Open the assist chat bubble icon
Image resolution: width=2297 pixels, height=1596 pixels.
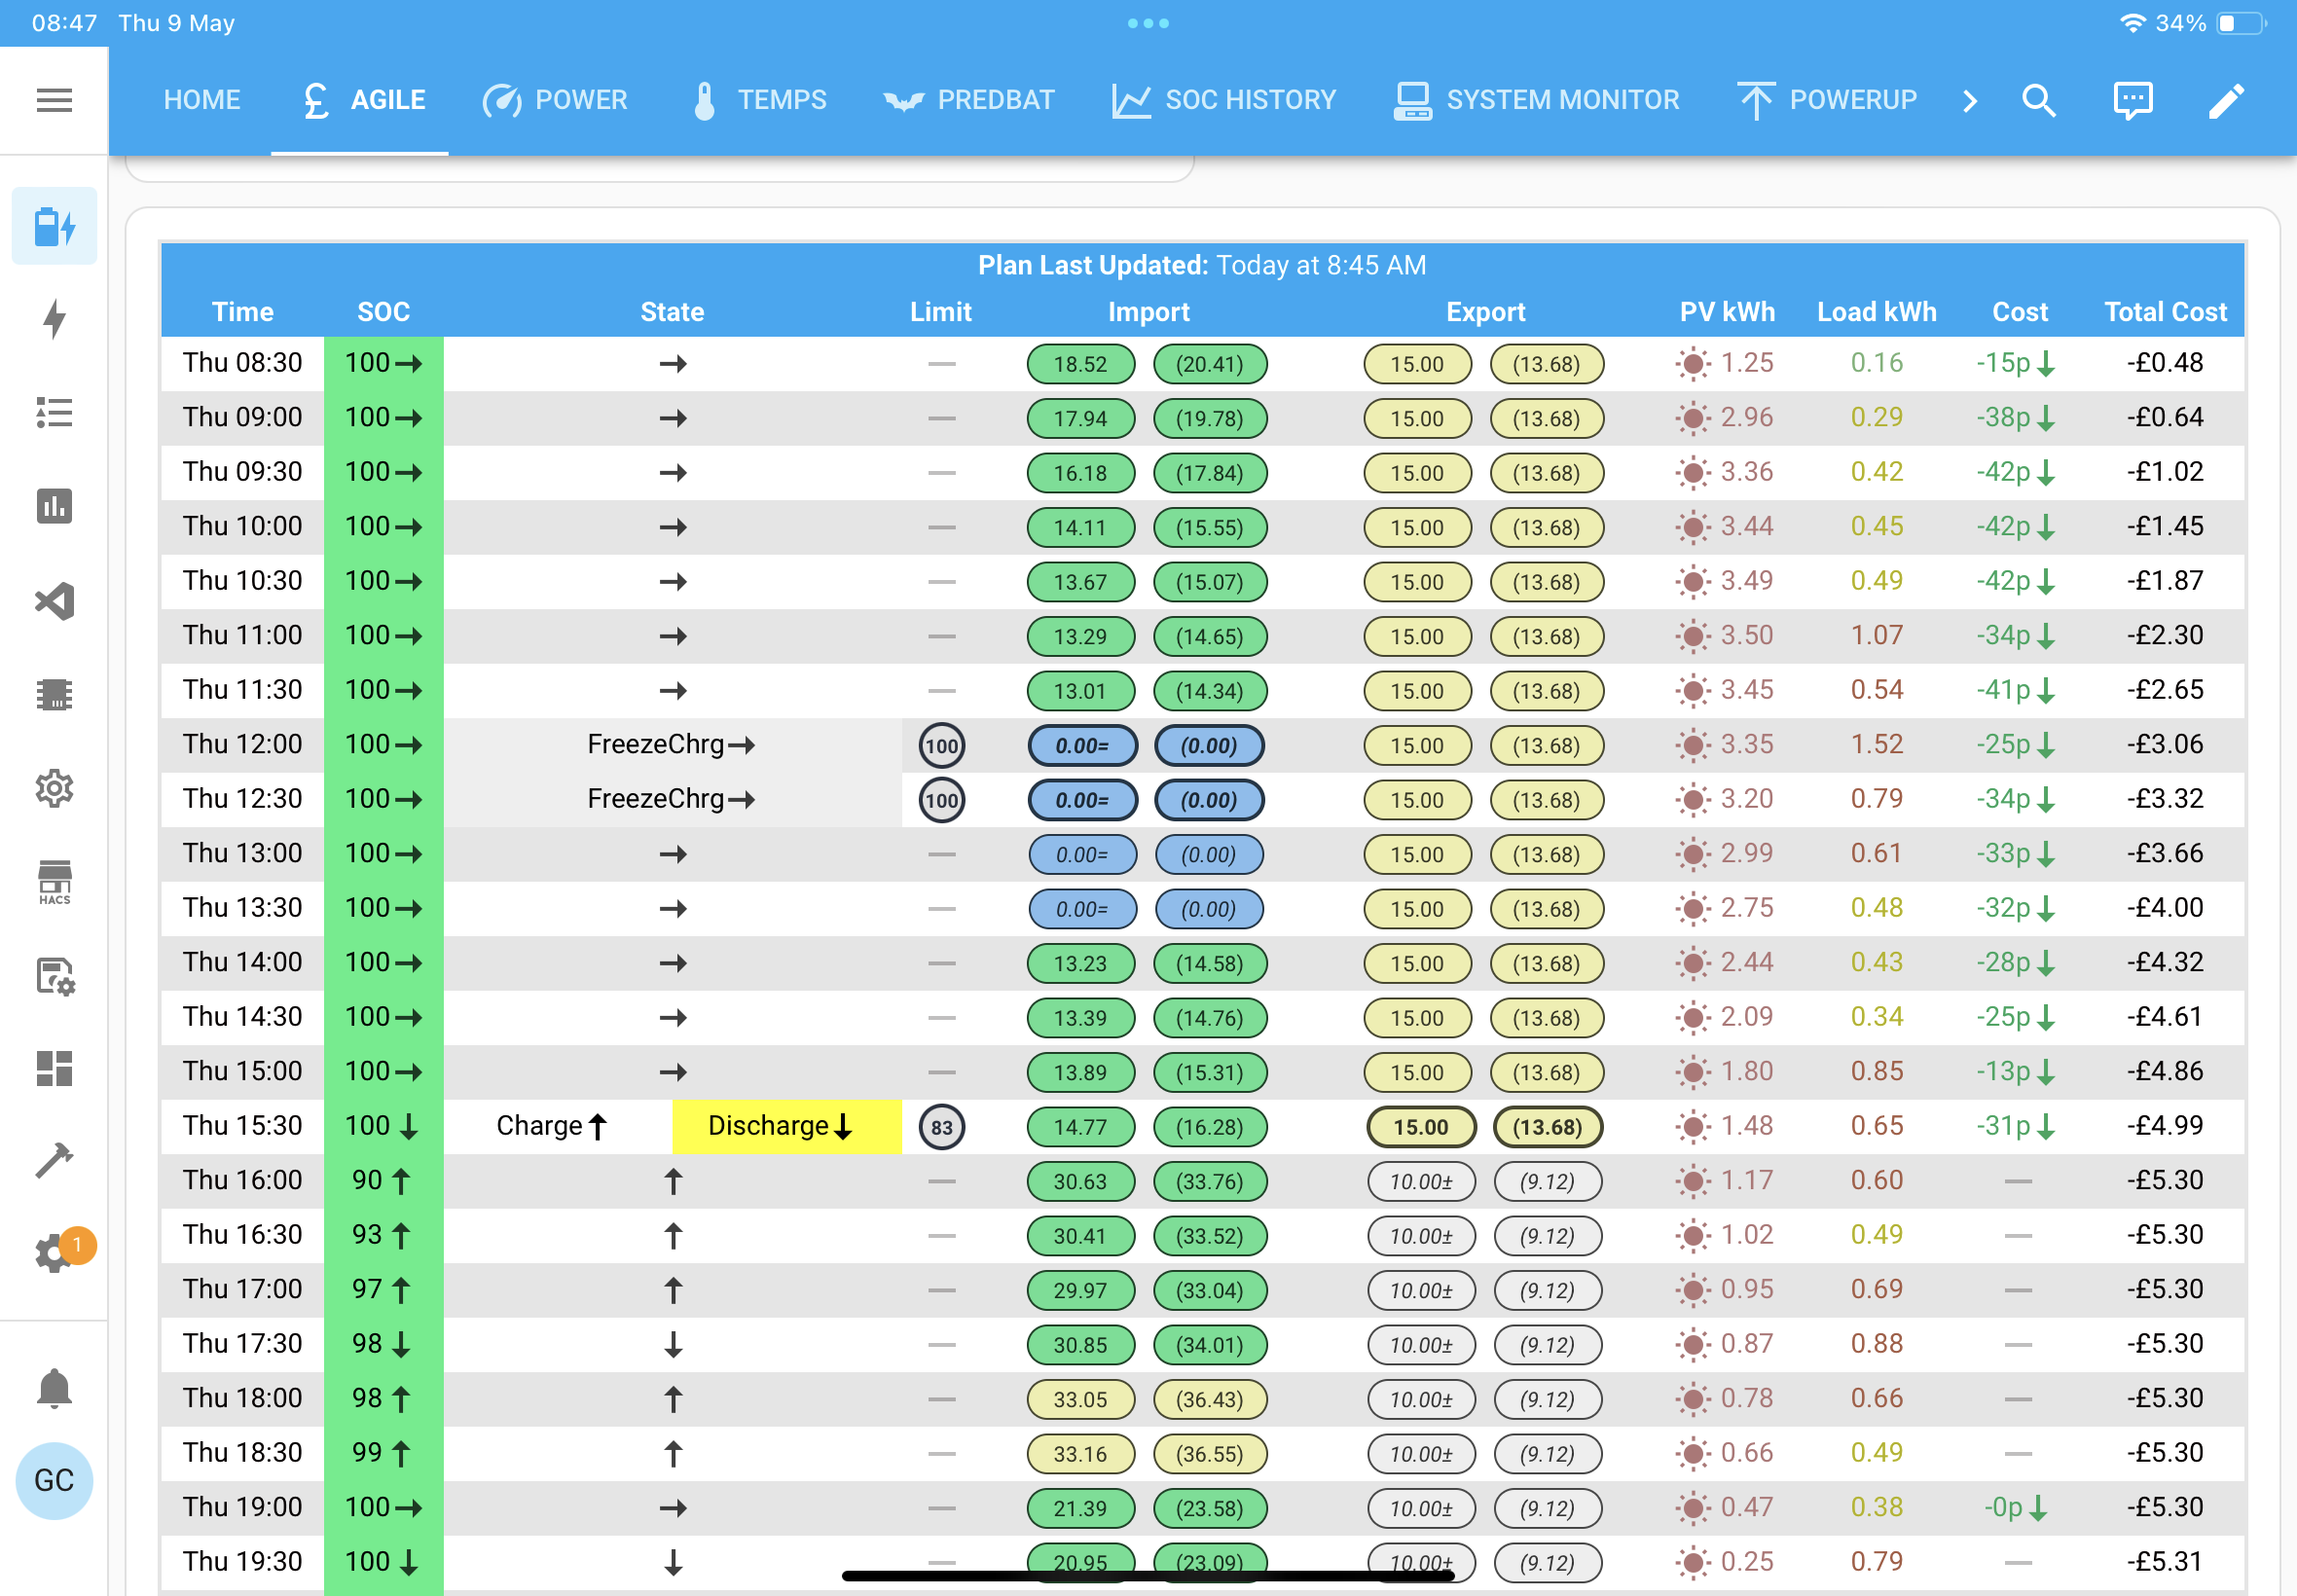pyautogui.click(x=2132, y=100)
